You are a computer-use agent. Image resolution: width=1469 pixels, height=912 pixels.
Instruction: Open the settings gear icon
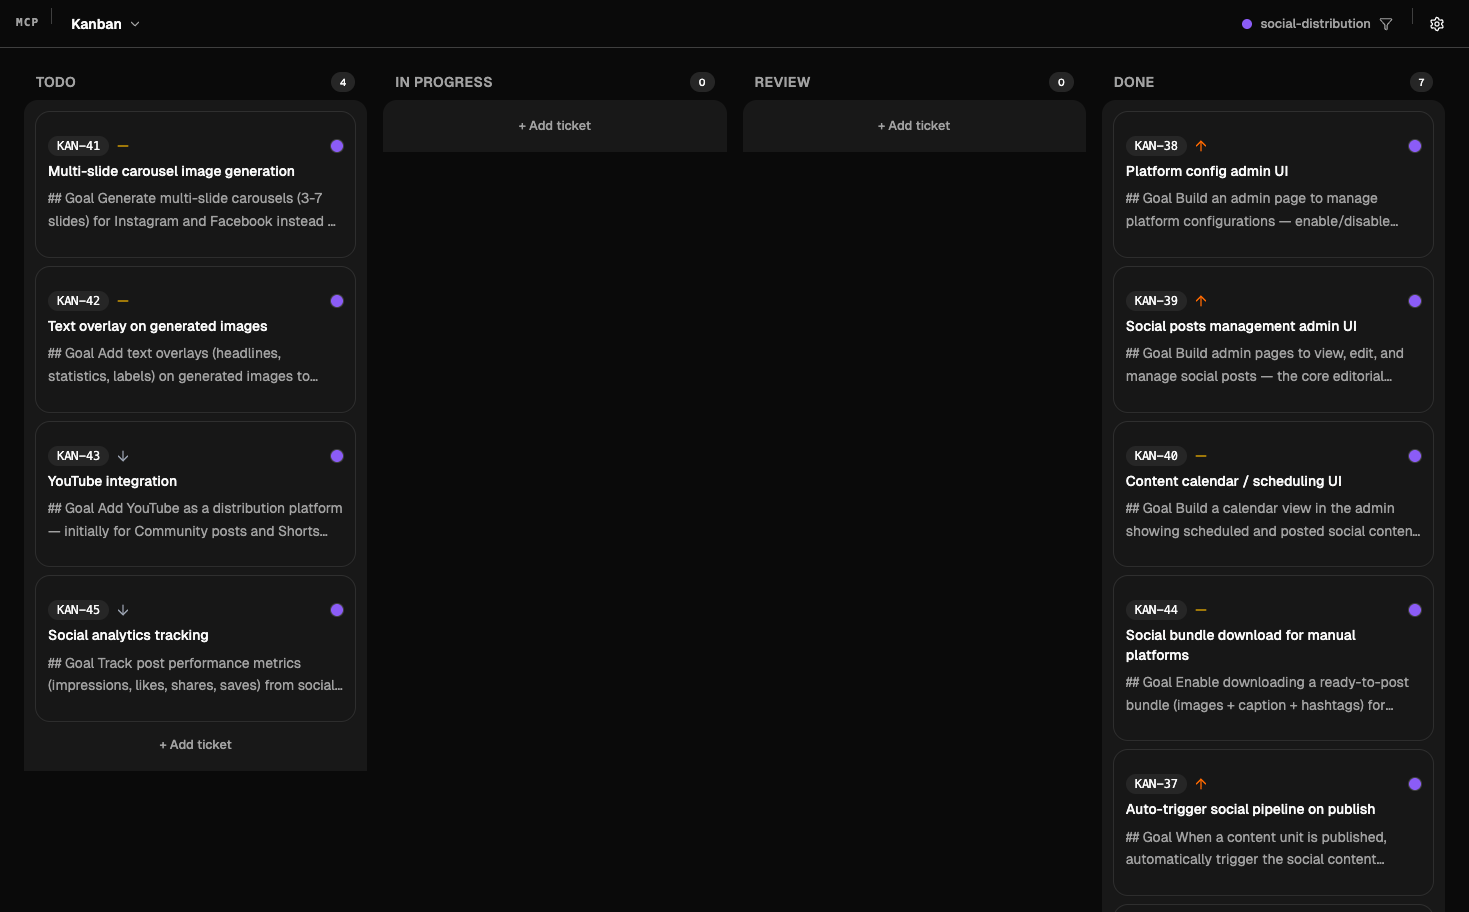[x=1437, y=24]
